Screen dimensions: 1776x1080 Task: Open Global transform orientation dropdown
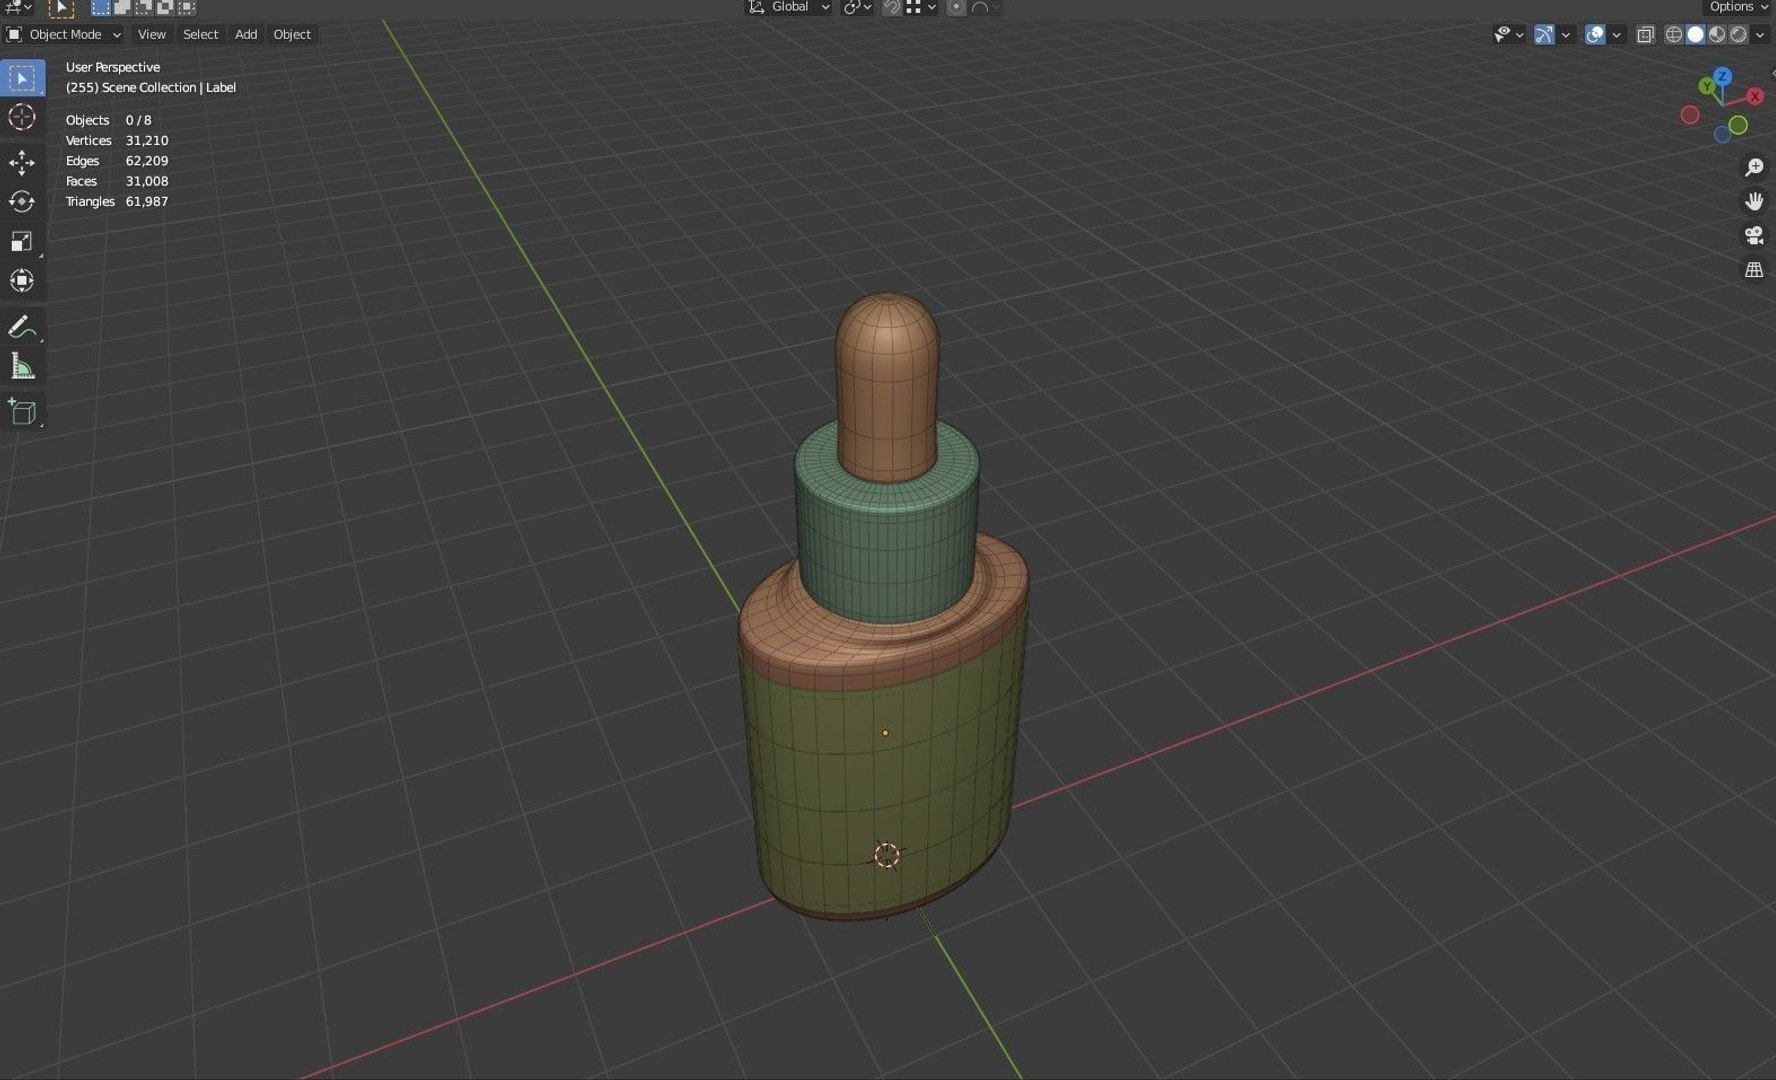coord(789,7)
